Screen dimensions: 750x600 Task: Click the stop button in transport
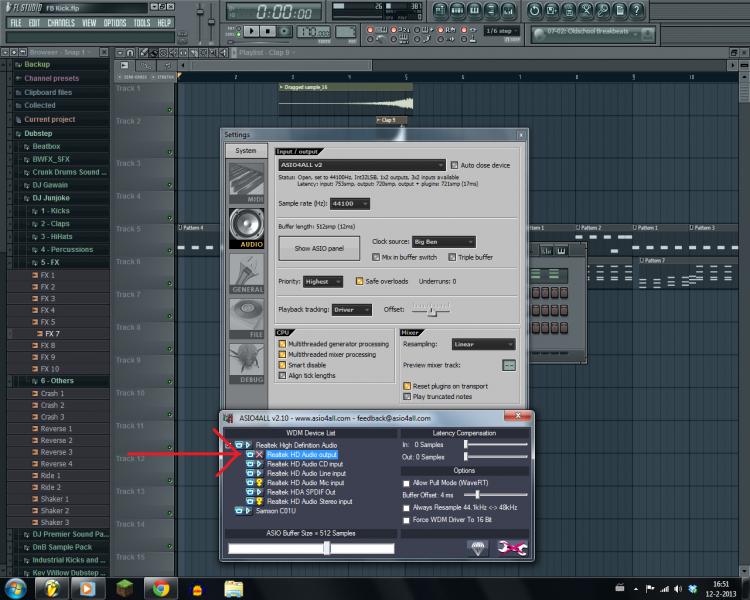coord(268,31)
